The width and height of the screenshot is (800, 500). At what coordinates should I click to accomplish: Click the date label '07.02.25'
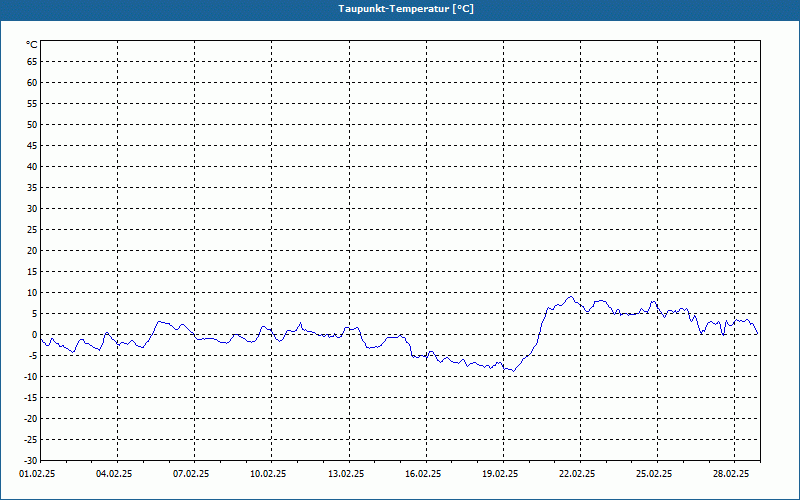coord(191,474)
